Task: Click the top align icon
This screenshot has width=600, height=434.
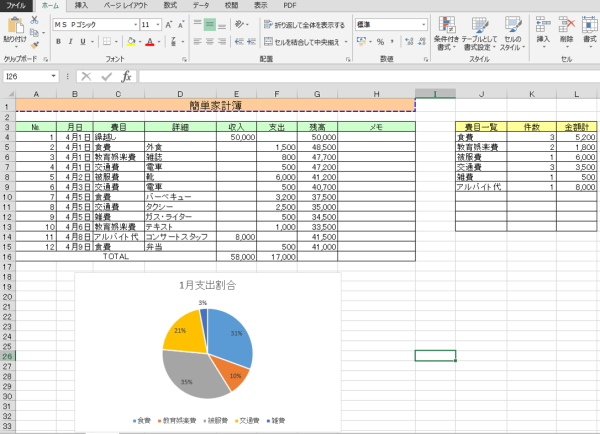Action: (197, 25)
